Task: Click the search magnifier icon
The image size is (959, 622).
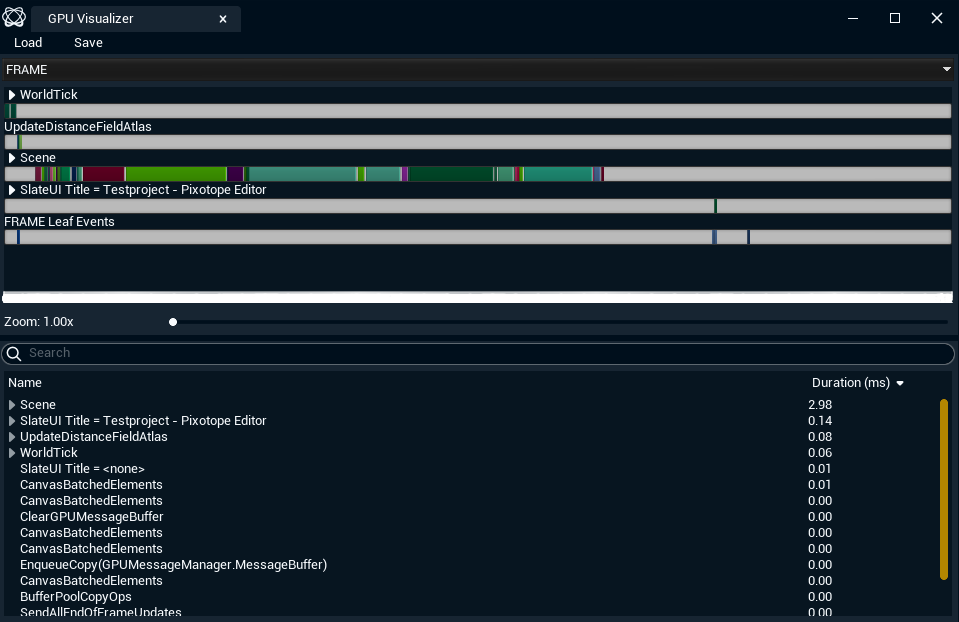Action: click(14, 353)
